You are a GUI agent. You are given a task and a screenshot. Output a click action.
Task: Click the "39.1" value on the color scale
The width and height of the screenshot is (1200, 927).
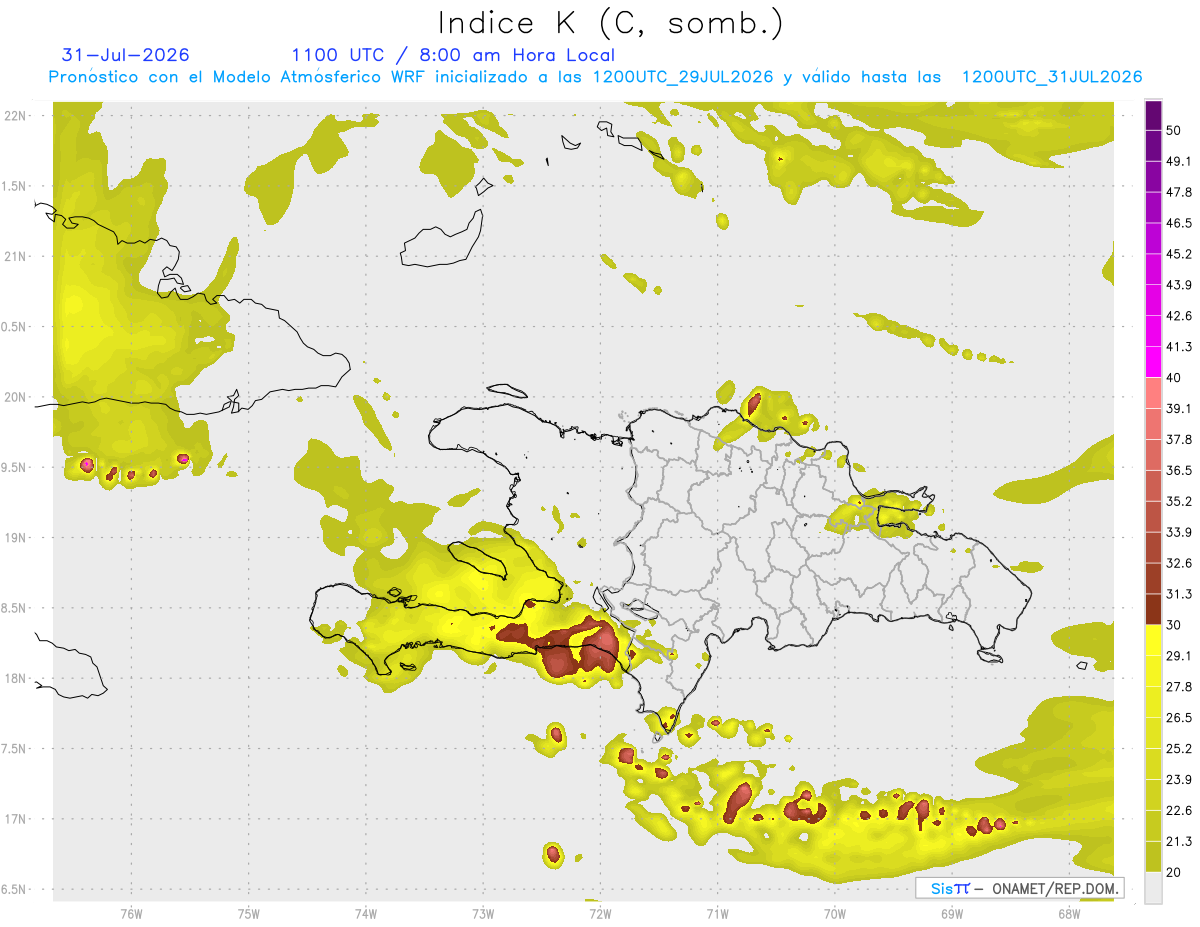point(1179,408)
